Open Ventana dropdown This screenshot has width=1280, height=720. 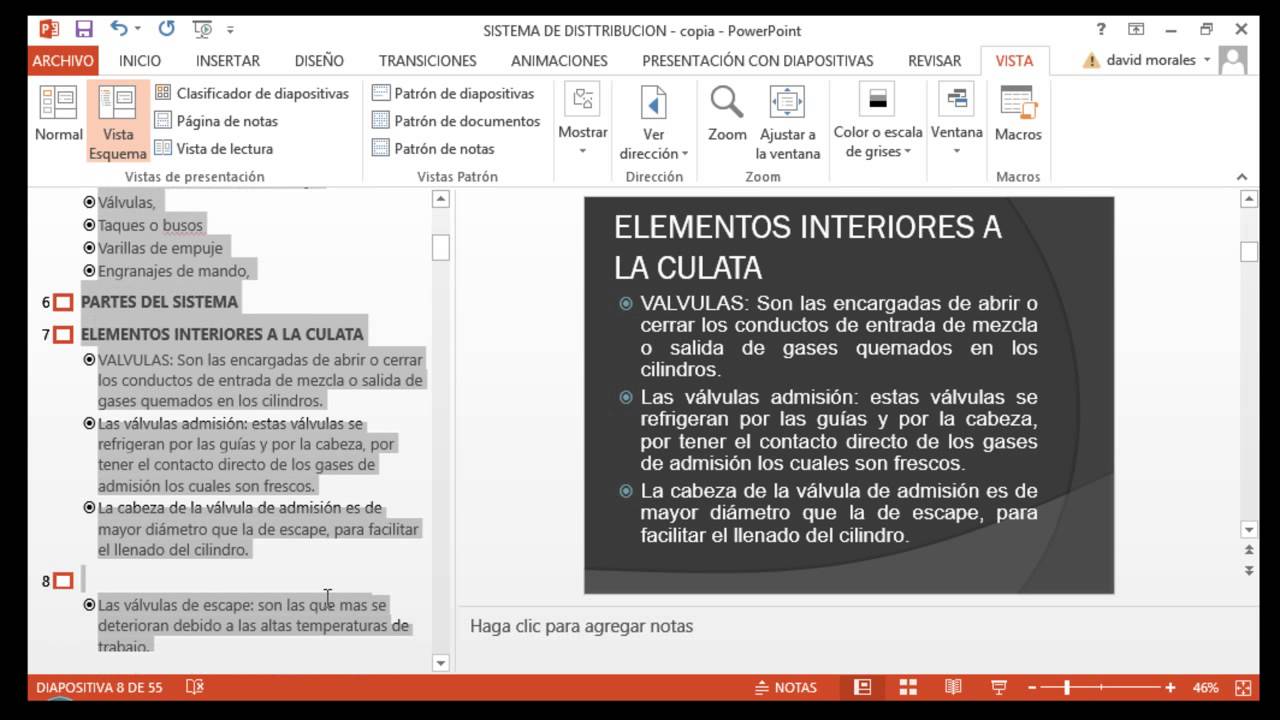956,120
